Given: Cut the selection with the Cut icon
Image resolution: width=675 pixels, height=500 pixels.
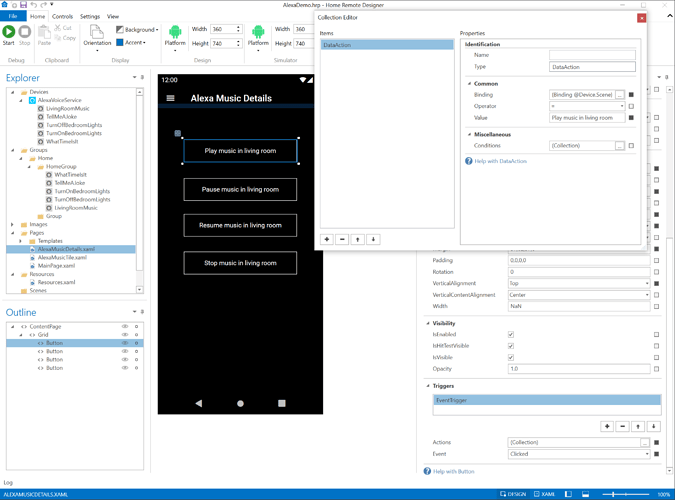Looking at the screenshot, I should [58, 28].
